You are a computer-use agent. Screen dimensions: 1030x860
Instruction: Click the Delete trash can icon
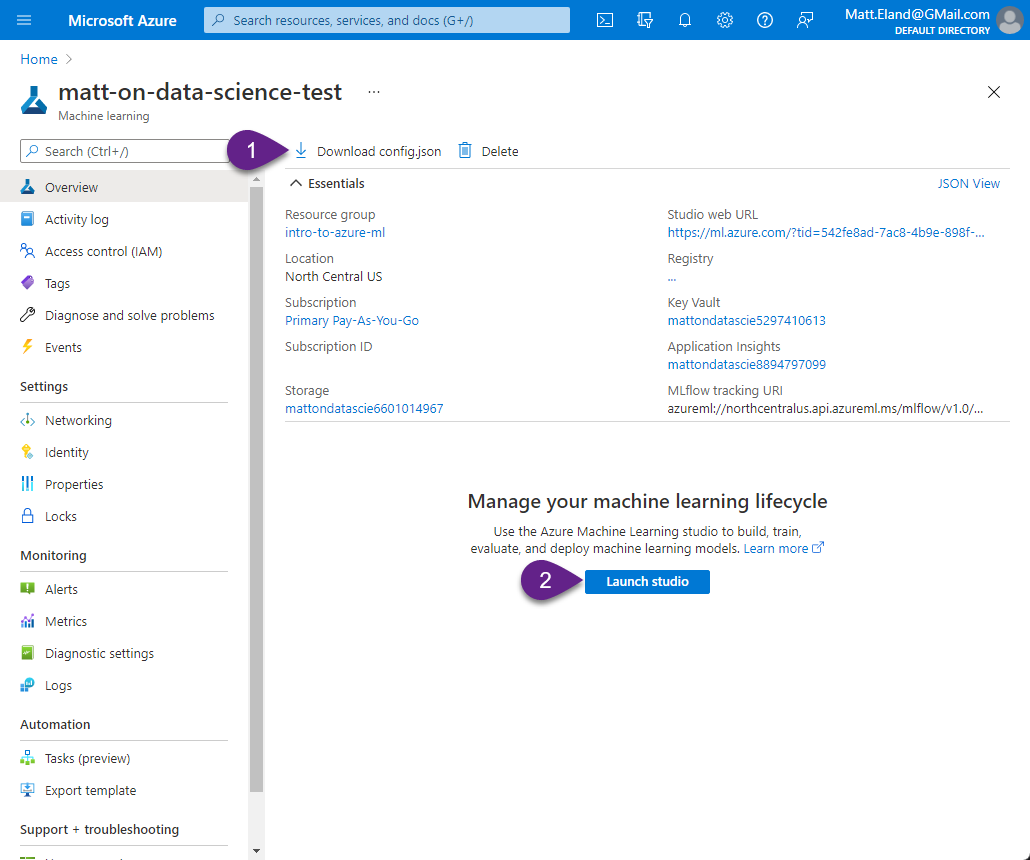pyautogui.click(x=465, y=151)
